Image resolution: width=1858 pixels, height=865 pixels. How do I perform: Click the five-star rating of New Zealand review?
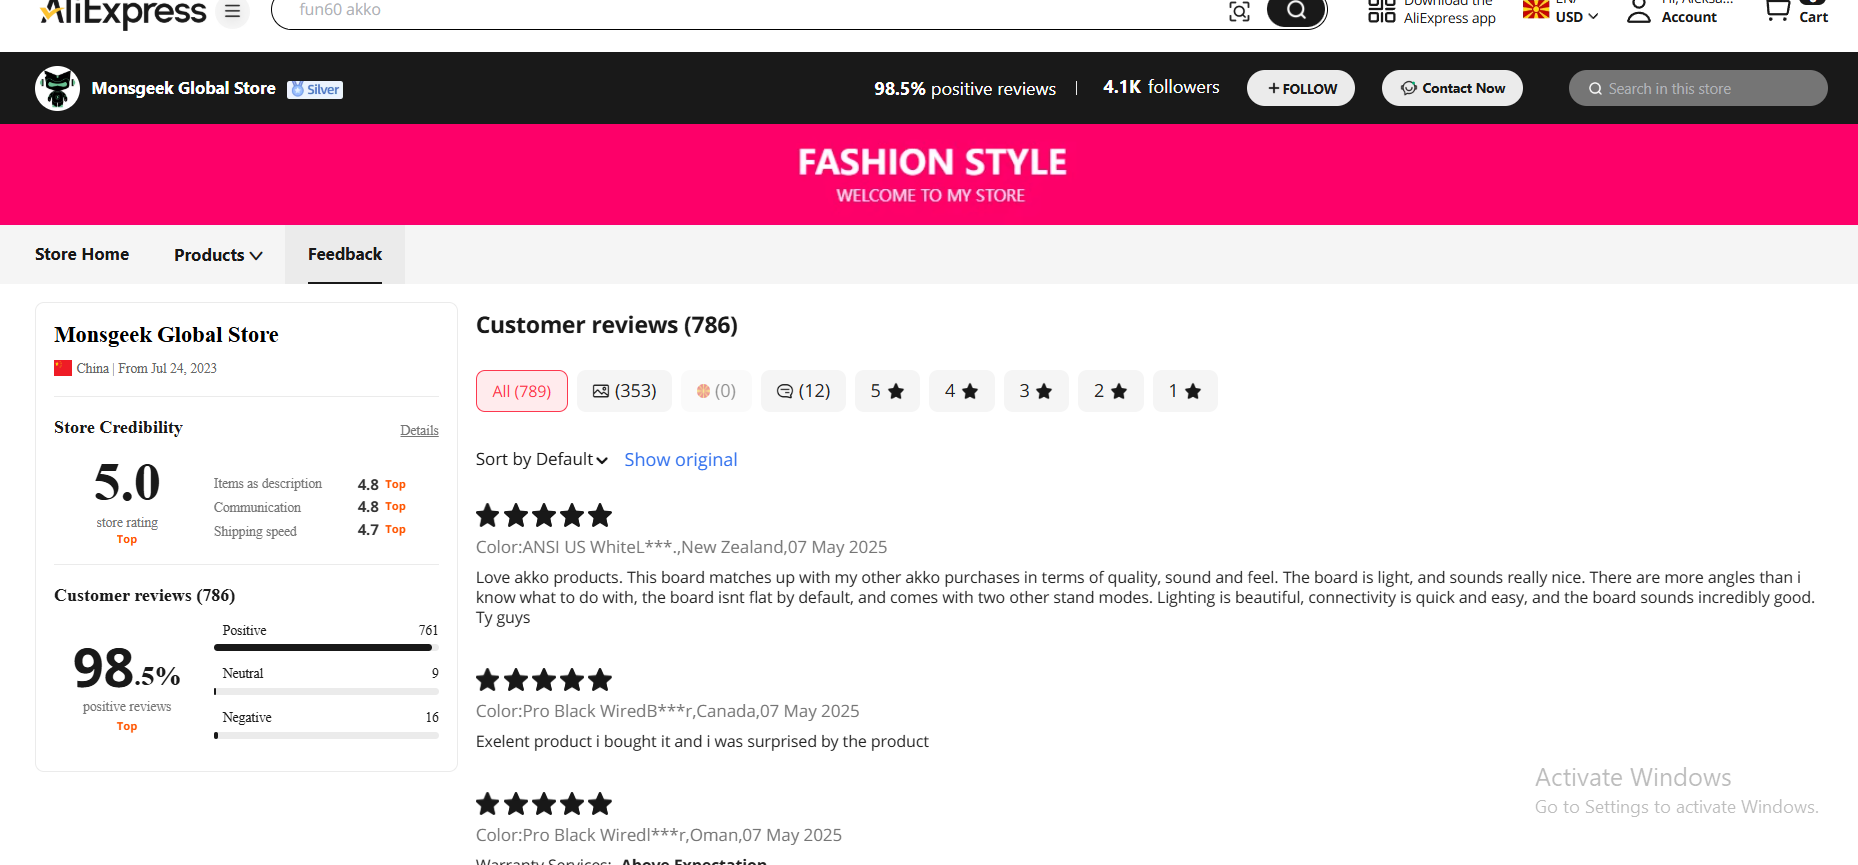click(543, 516)
